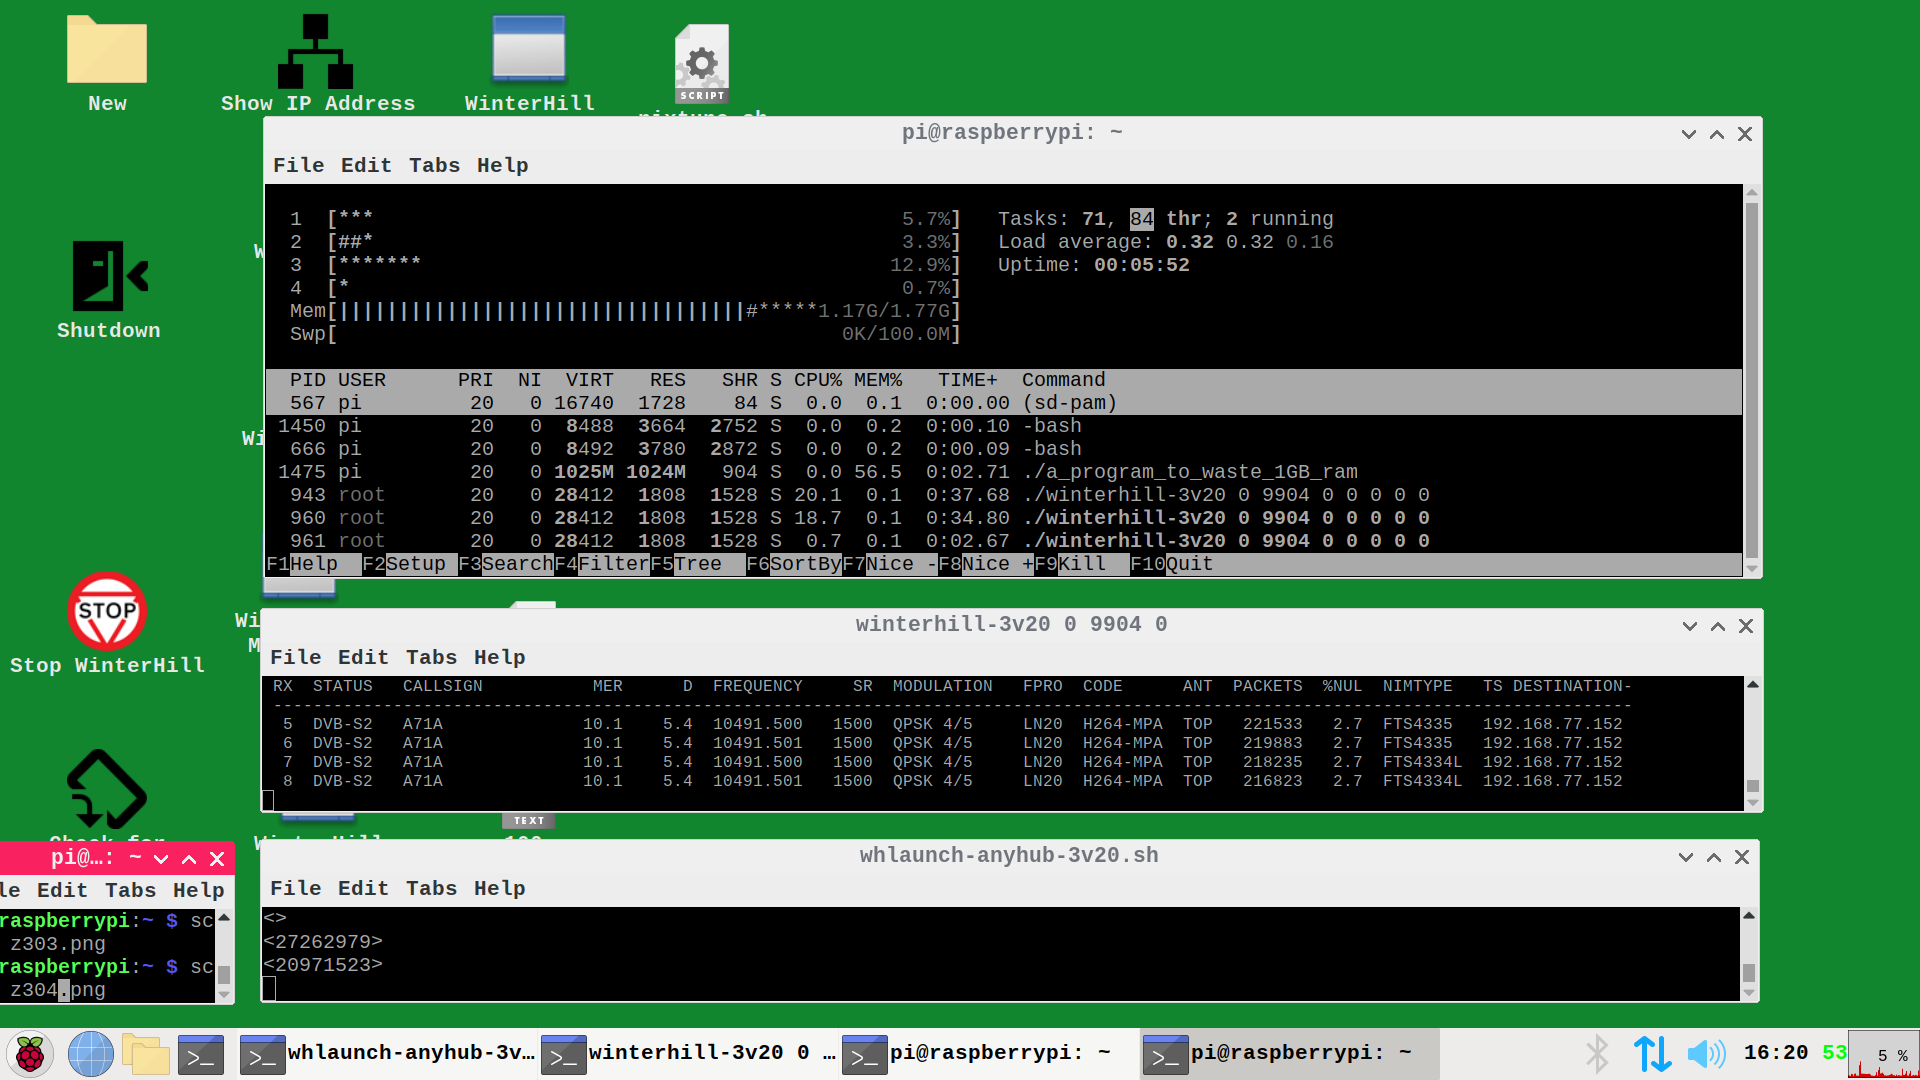1920x1080 pixels.
Task: Click the CPU usage monitor graph
Action: click(x=1883, y=1054)
